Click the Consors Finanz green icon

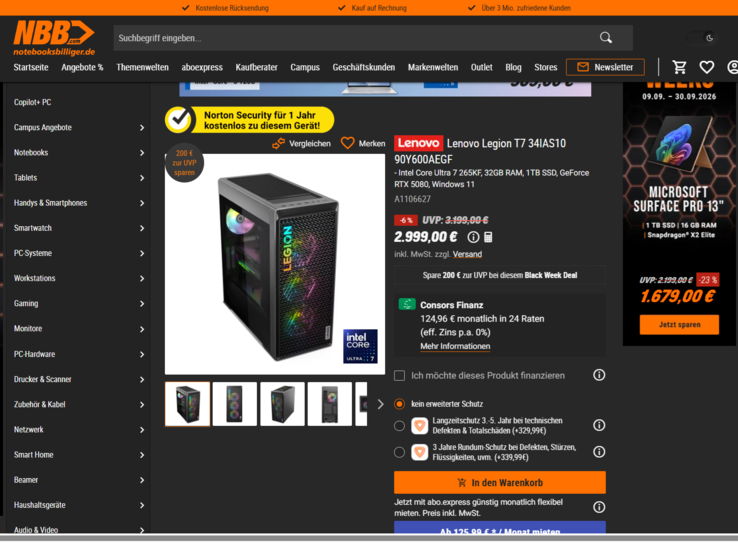coord(407,304)
